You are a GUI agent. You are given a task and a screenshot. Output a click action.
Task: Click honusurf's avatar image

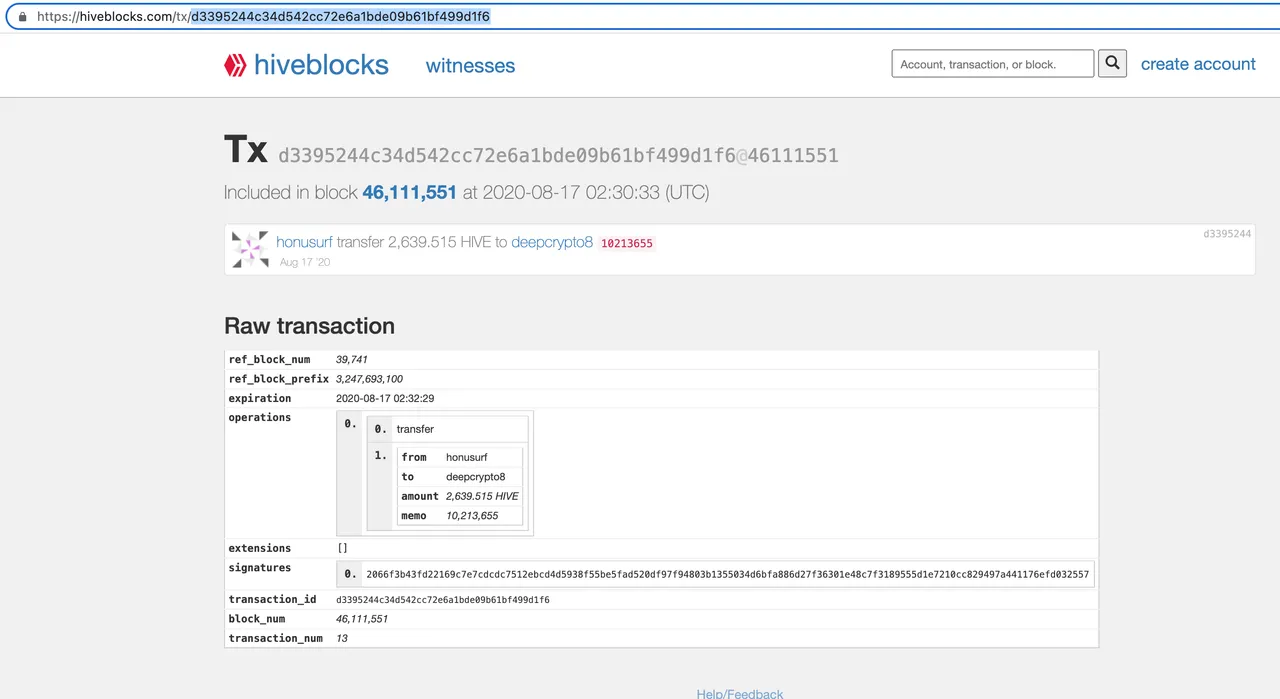click(250, 249)
